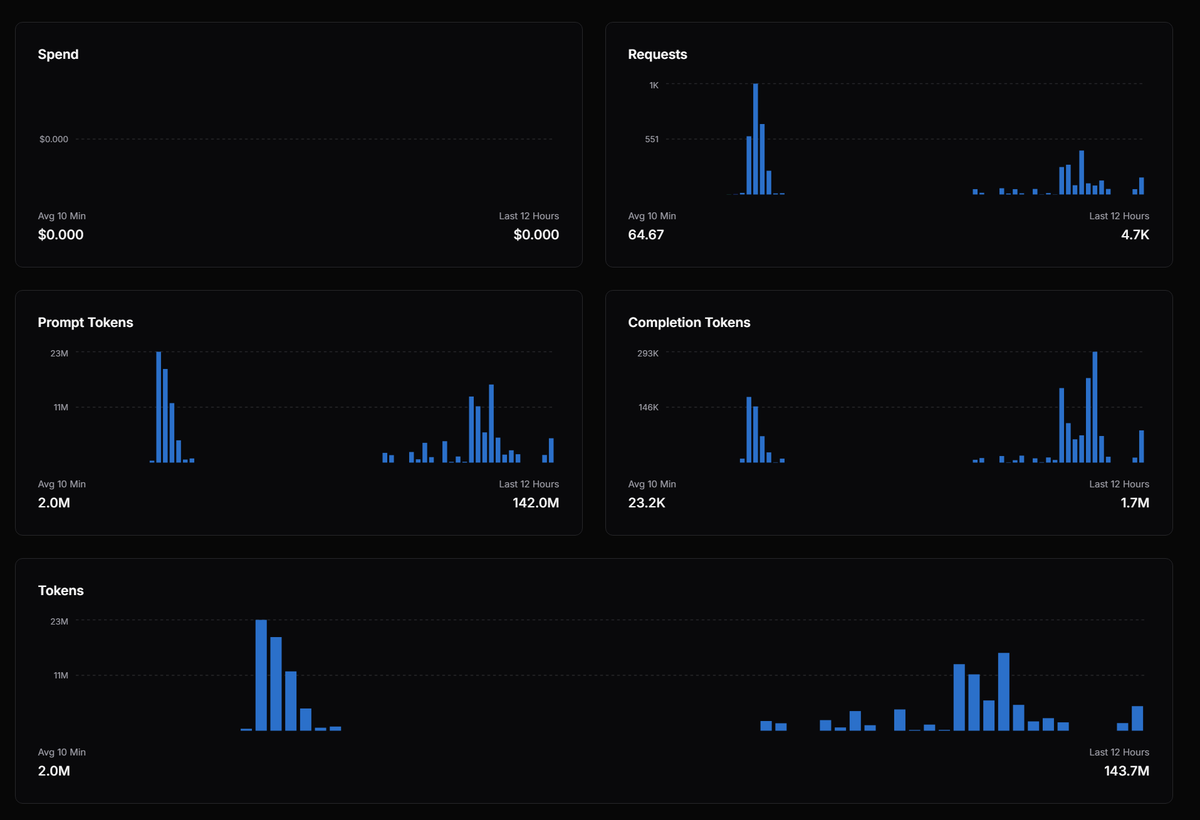Click the 11M axis label in Tokens chart

point(60,675)
